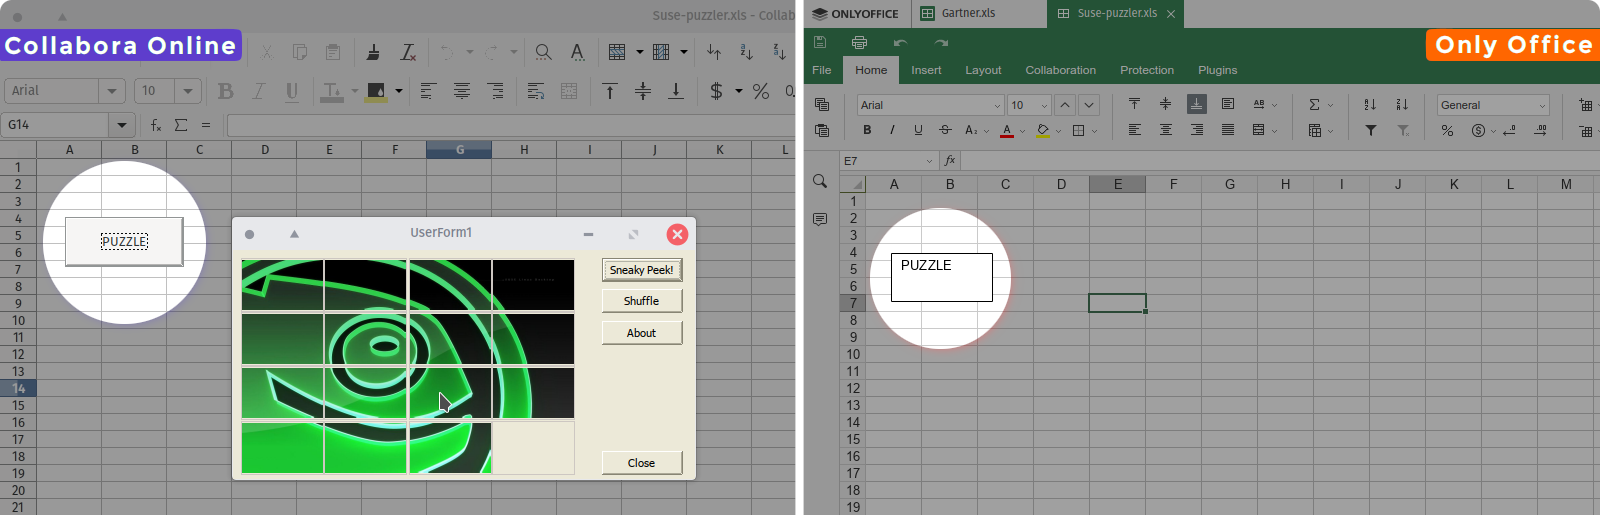The width and height of the screenshot is (1600, 515).
Task: Open font size 10 dropdown in Collabora
Action: [188, 91]
